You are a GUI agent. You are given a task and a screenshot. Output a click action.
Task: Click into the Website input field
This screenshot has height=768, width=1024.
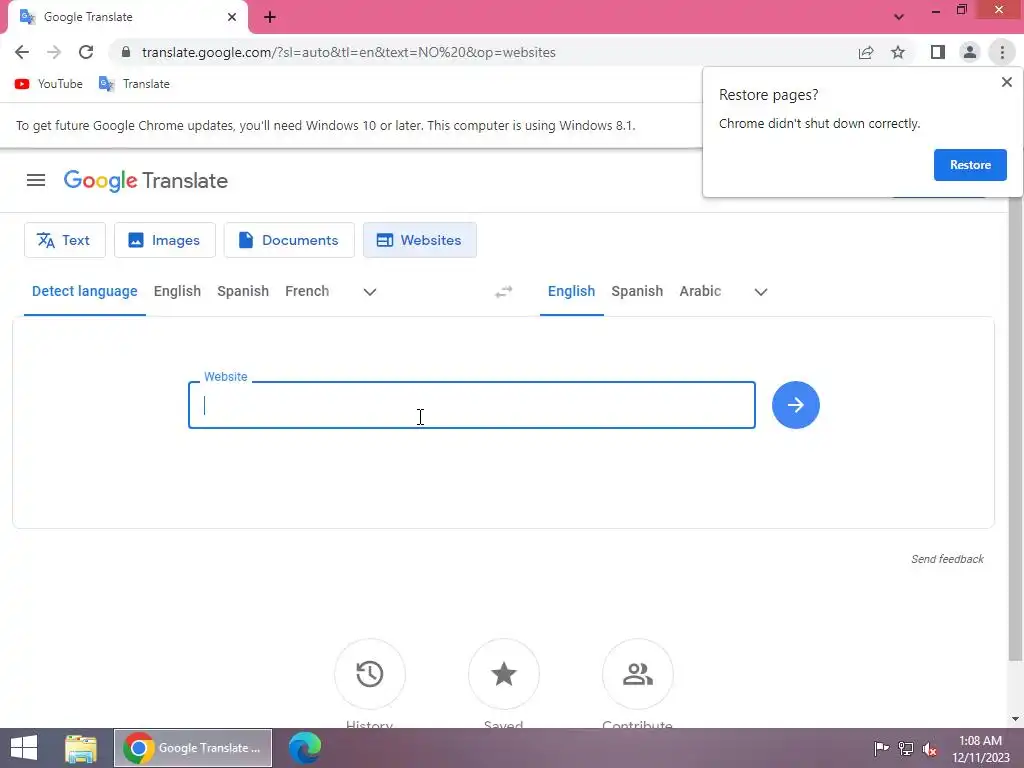[x=472, y=405]
